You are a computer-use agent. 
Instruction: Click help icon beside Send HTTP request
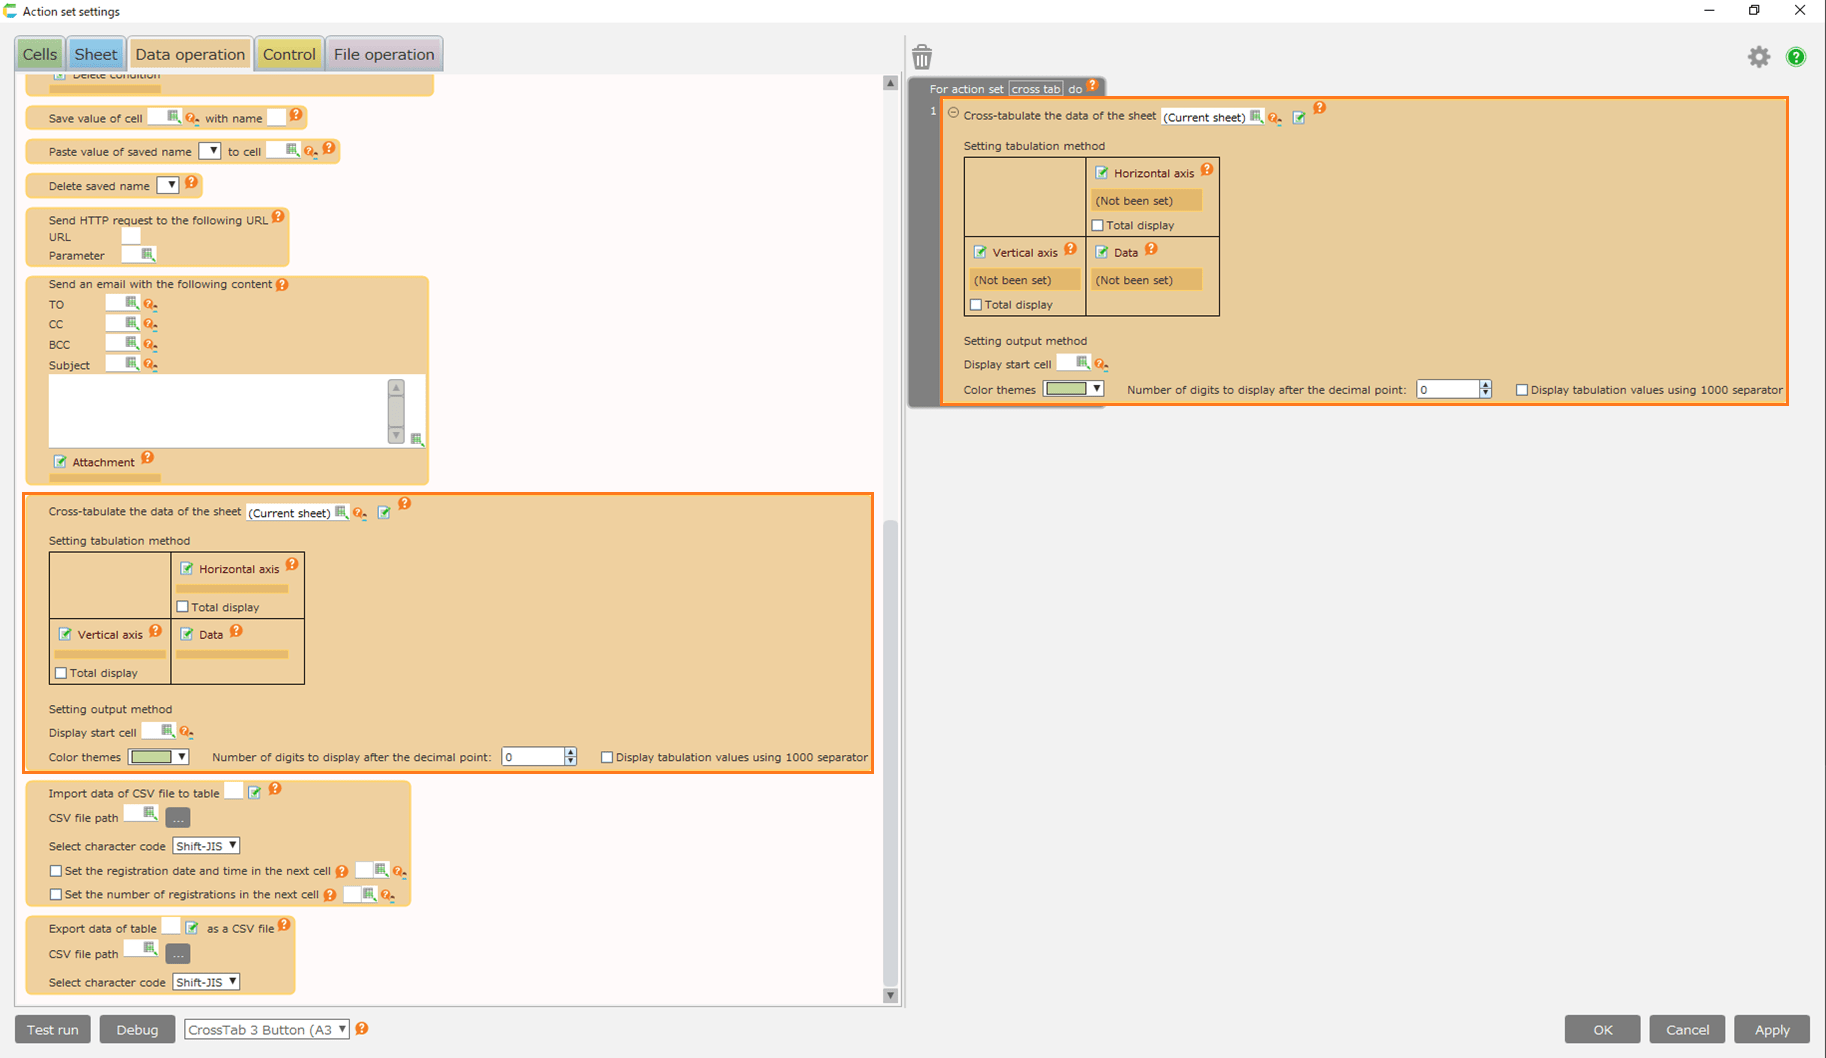tap(279, 216)
